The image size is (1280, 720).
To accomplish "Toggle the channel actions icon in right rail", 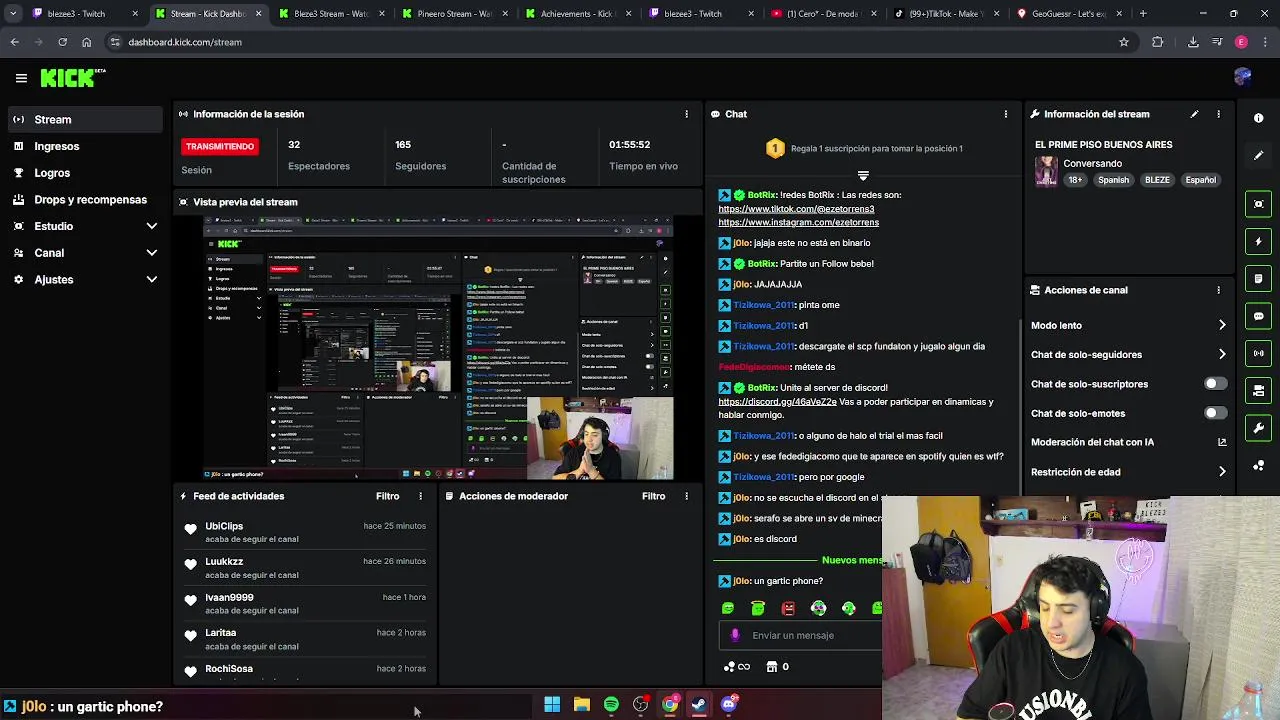I will coord(1259,391).
